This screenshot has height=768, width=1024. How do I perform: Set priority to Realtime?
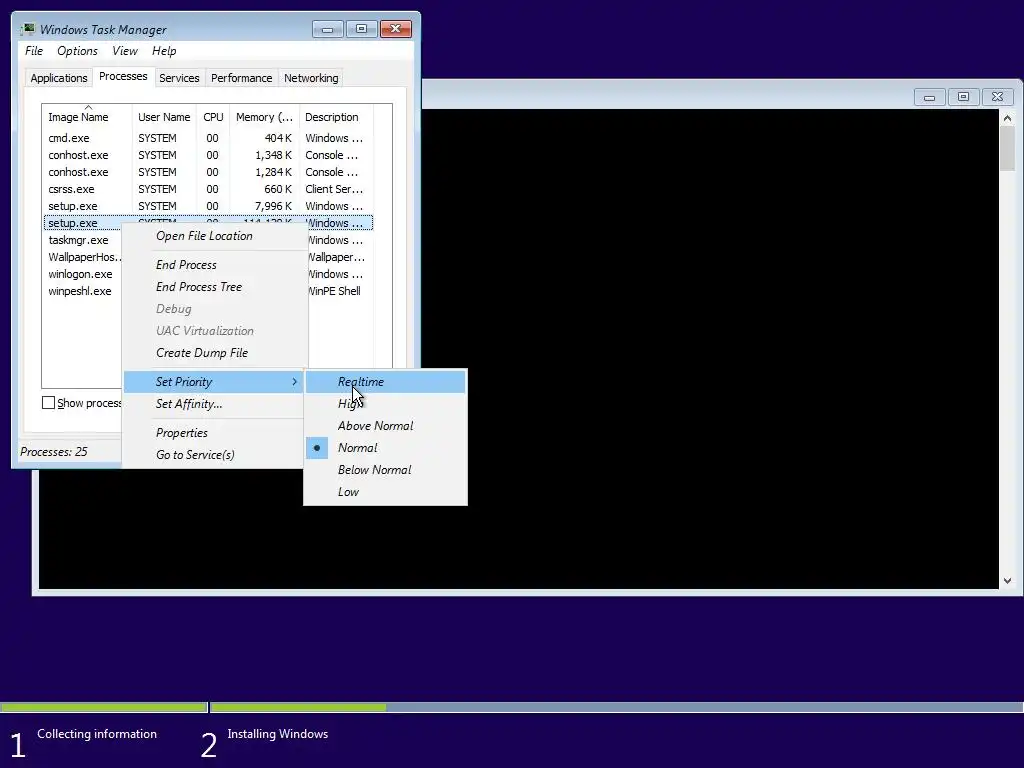click(x=385, y=382)
